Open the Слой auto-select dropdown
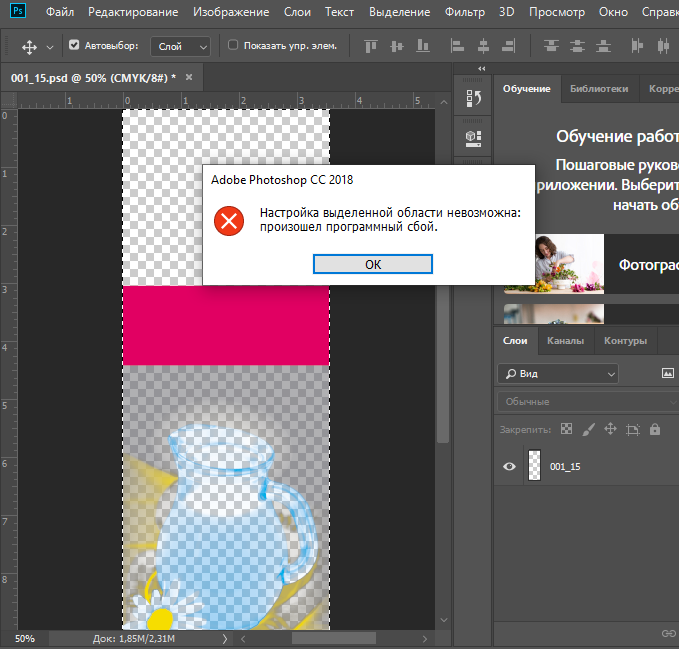The height and width of the screenshot is (649, 679). tap(181, 46)
